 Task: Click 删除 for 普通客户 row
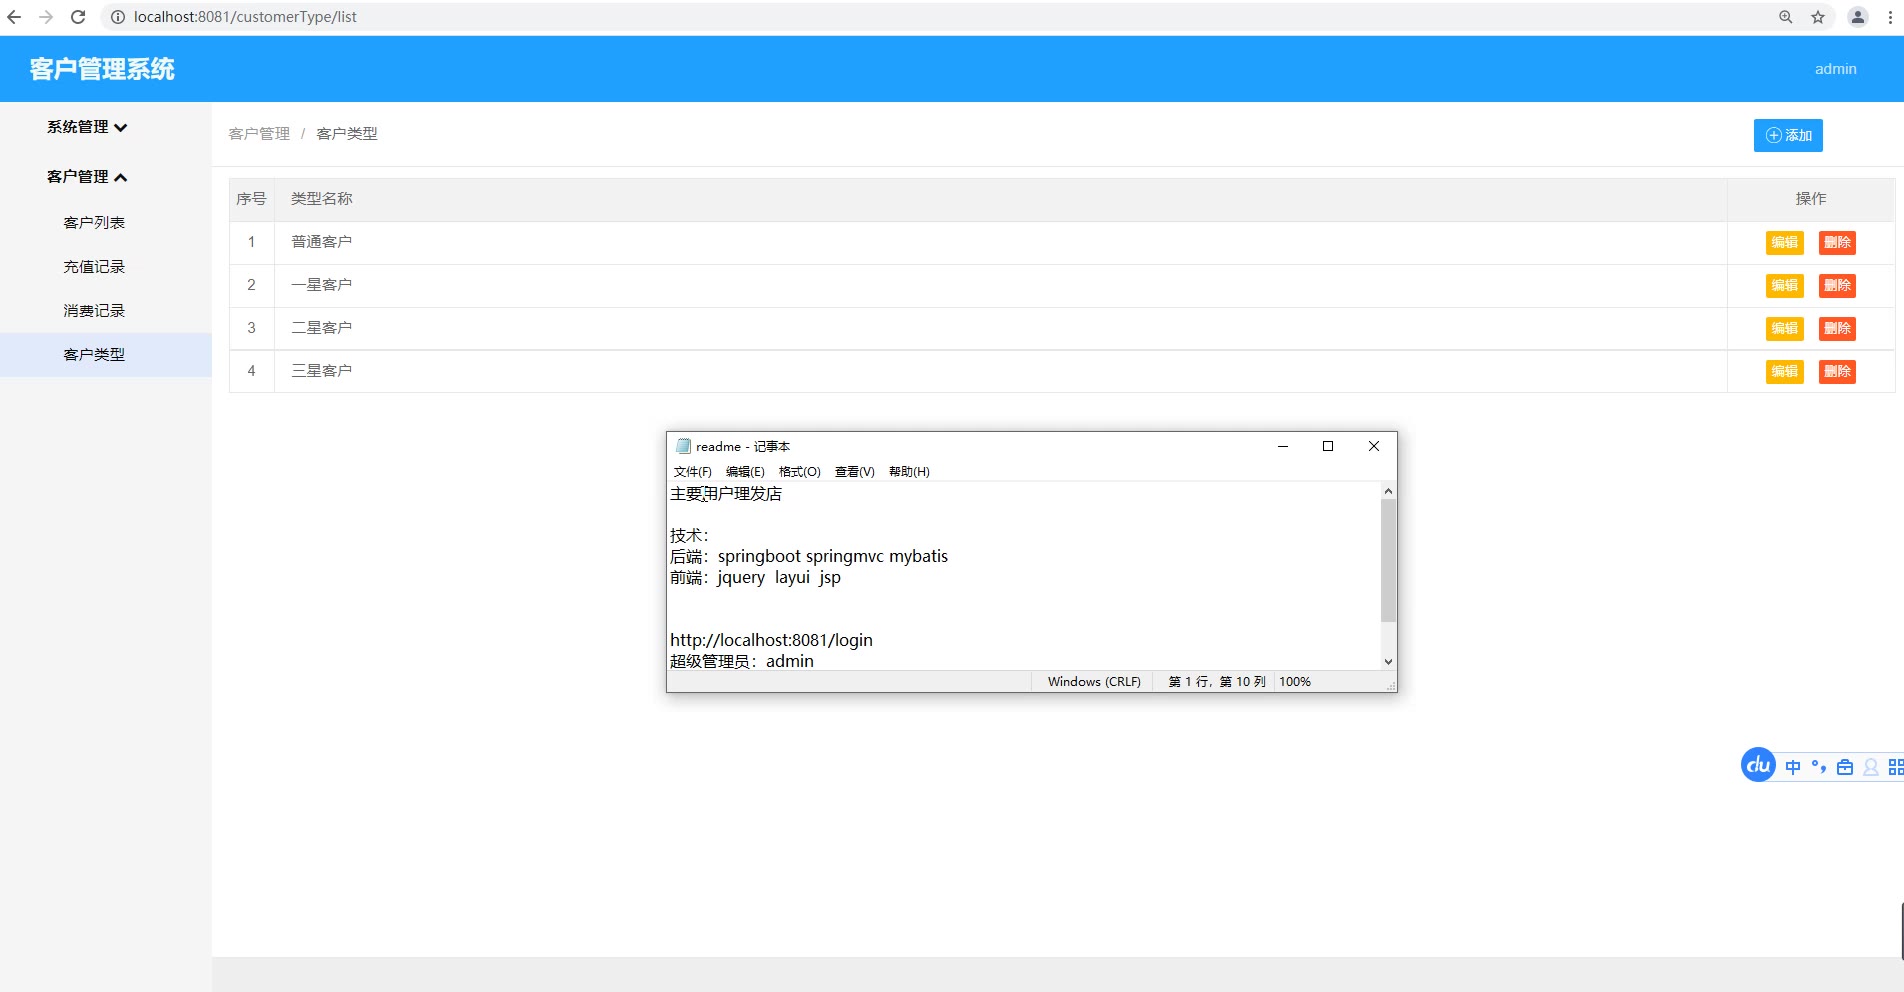(1837, 242)
